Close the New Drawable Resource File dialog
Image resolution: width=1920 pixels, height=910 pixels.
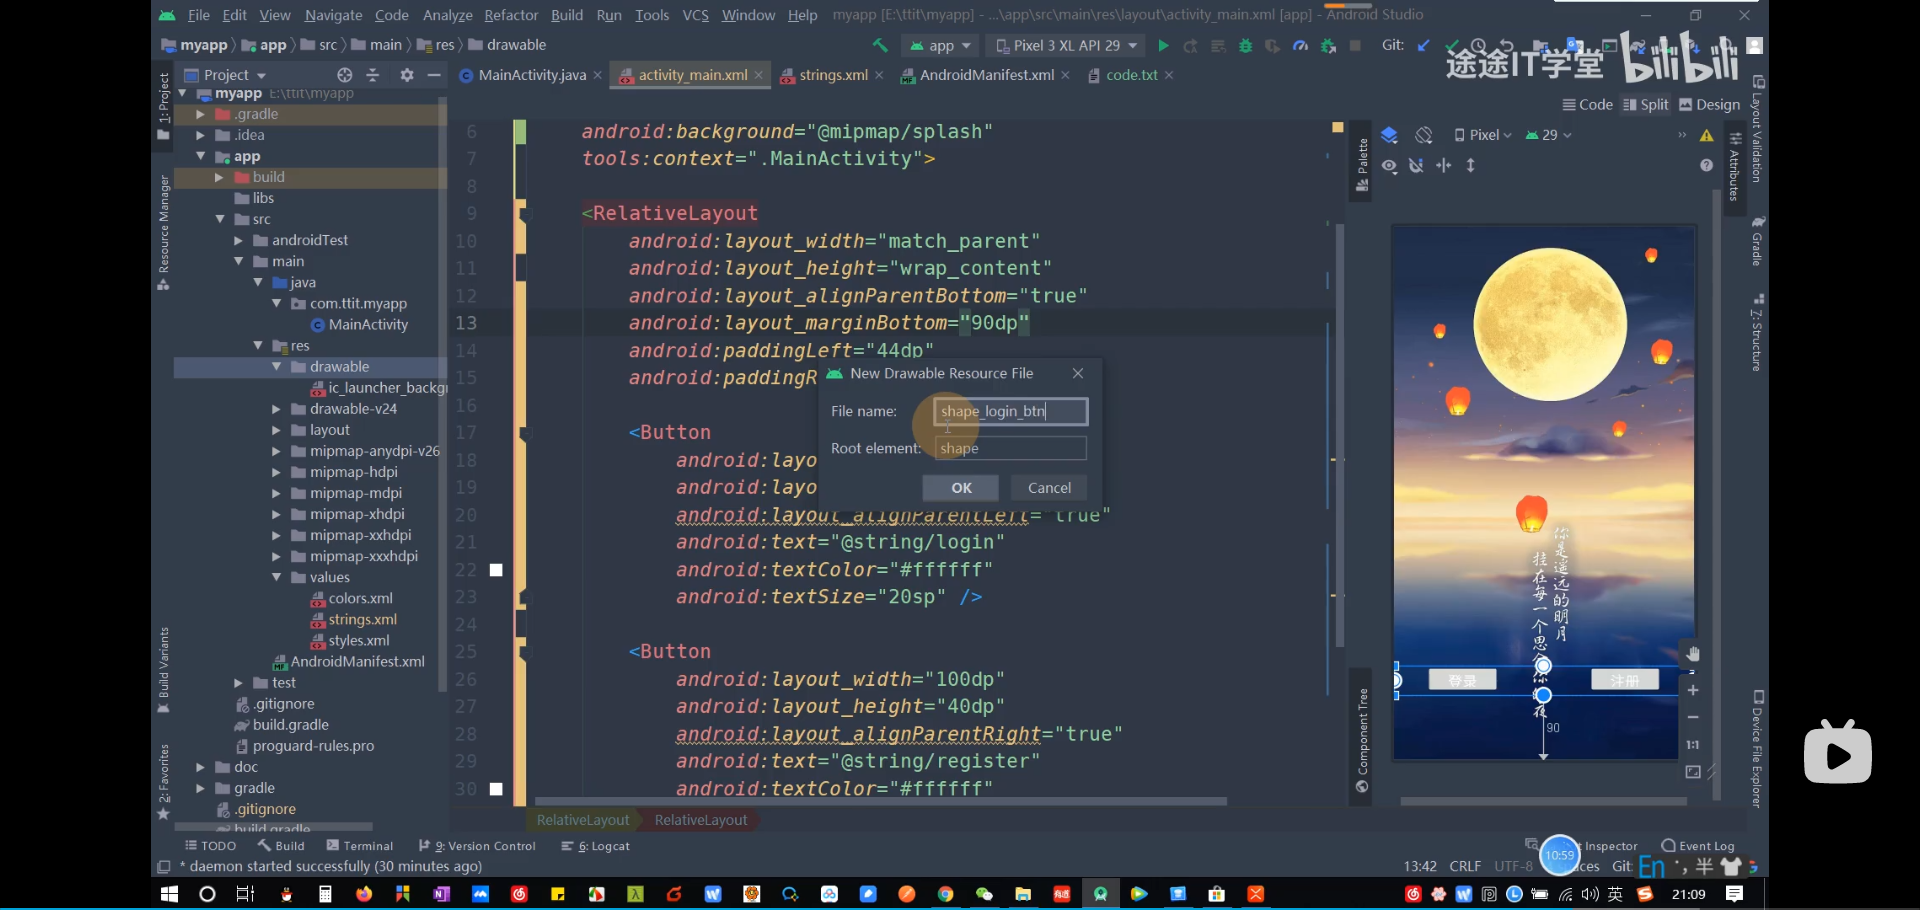coord(1078,373)
